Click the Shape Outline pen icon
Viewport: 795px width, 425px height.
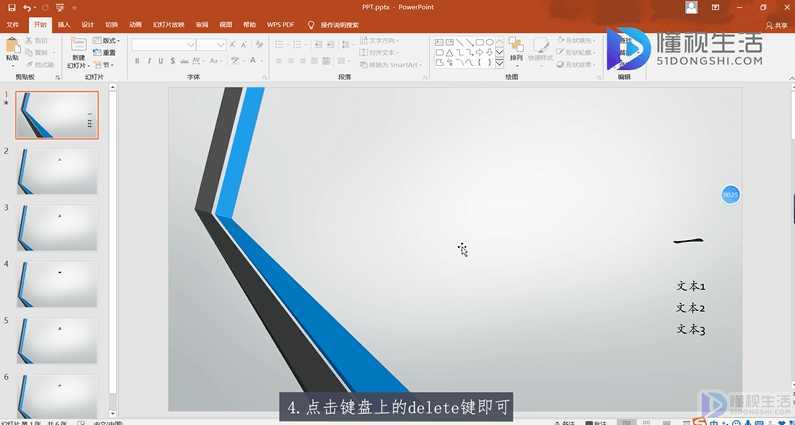[561, 52]
